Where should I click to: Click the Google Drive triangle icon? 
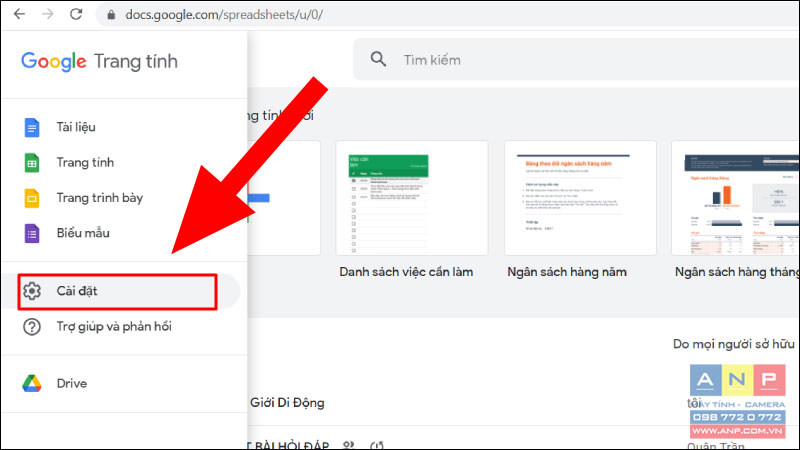32,383
